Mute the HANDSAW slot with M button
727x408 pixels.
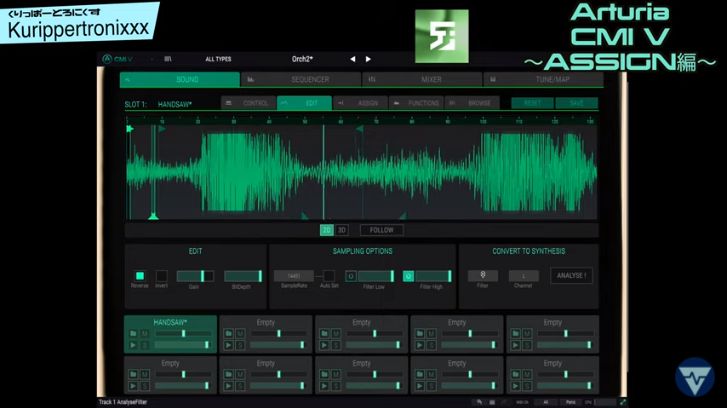[145, 333]
